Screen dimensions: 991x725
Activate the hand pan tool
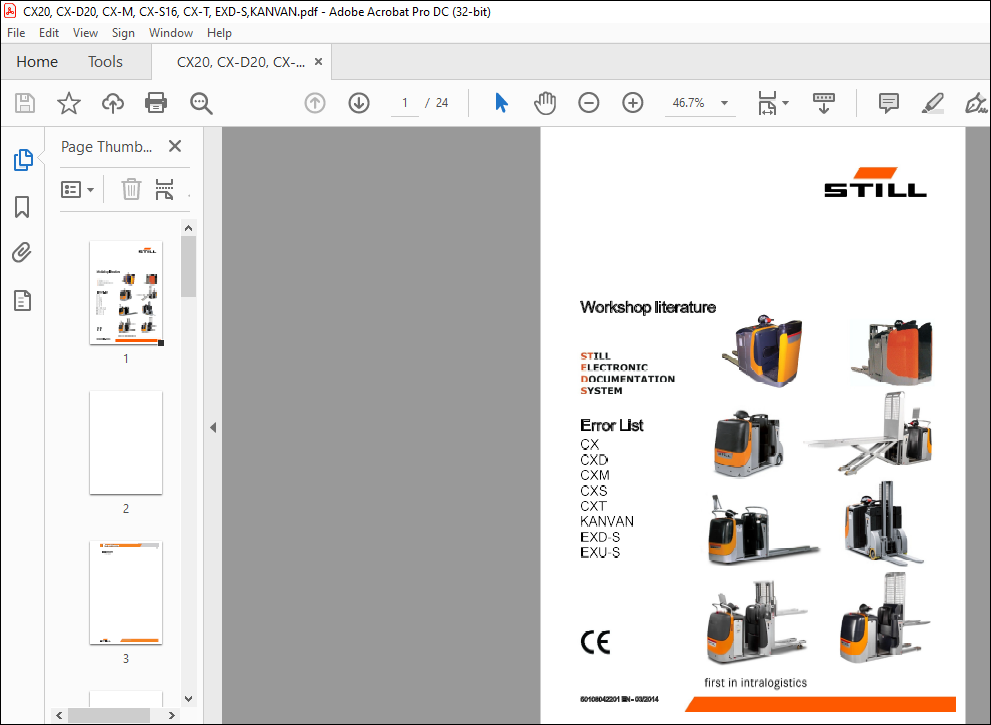tap(544, 102)
